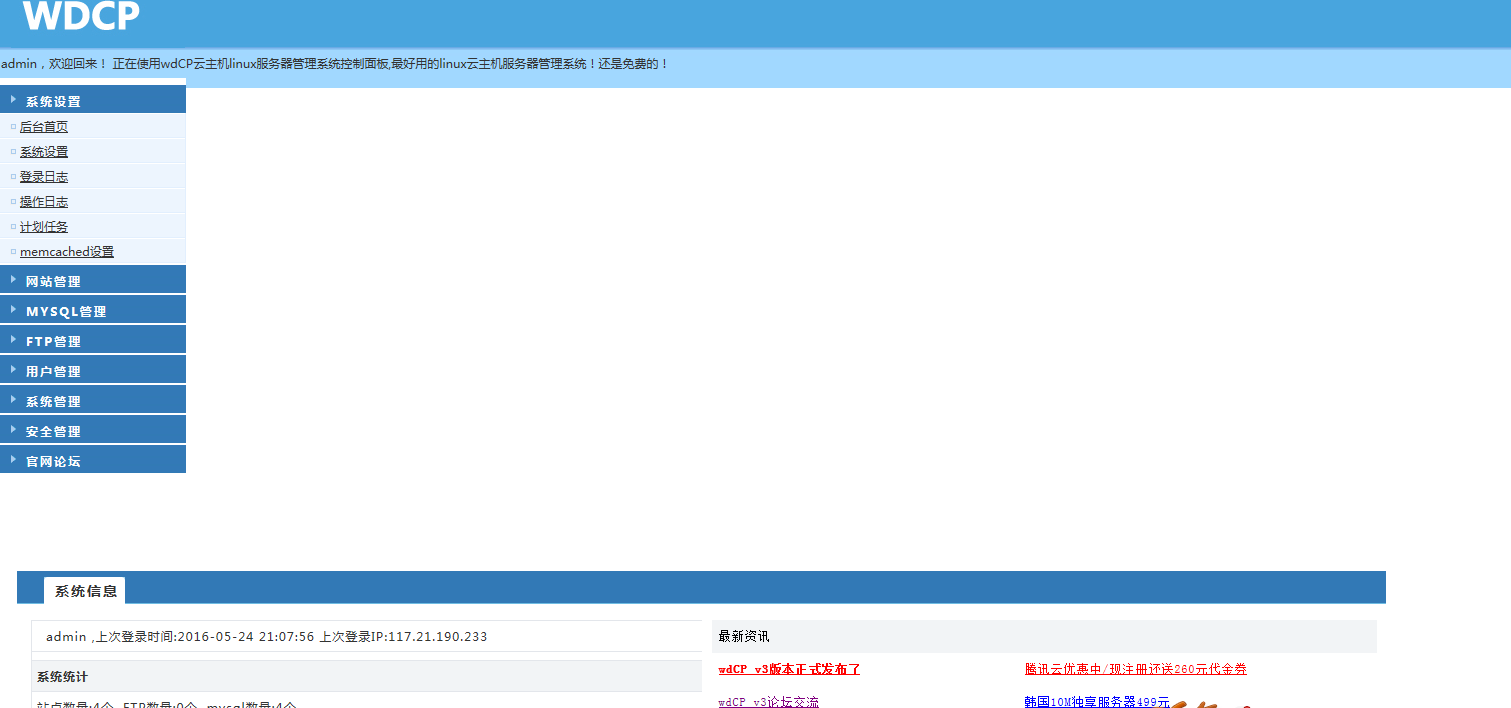Select the 系统信息 tab
Screen dimensions: 1511x708
(85, 591)
